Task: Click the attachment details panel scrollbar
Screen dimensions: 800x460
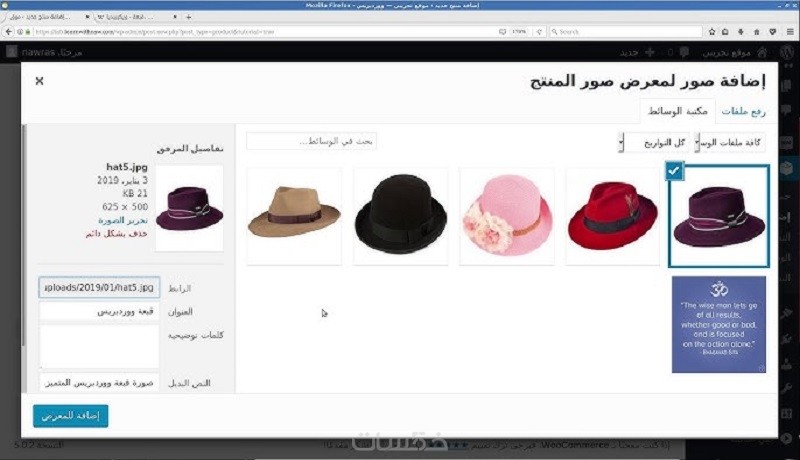Action: tap(24, 237)
